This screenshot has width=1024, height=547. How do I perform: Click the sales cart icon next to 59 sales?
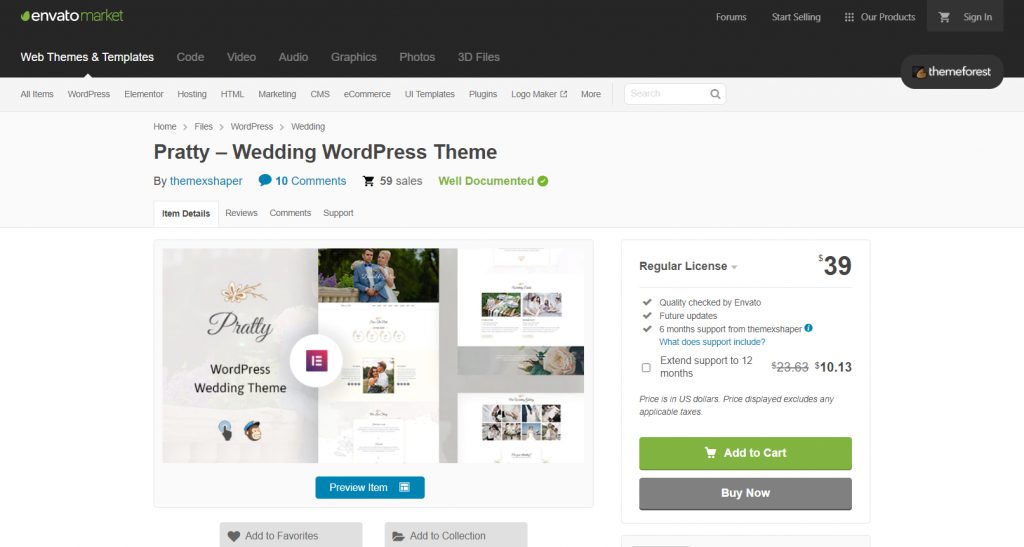point(368,181)
